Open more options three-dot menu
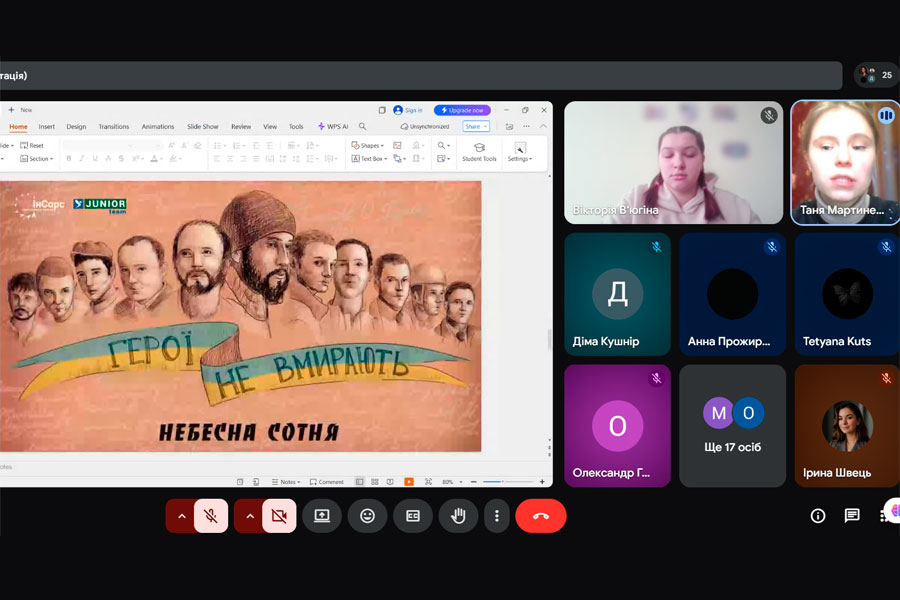This screenshot has width=900, height=600. click(x=497, y=516)
